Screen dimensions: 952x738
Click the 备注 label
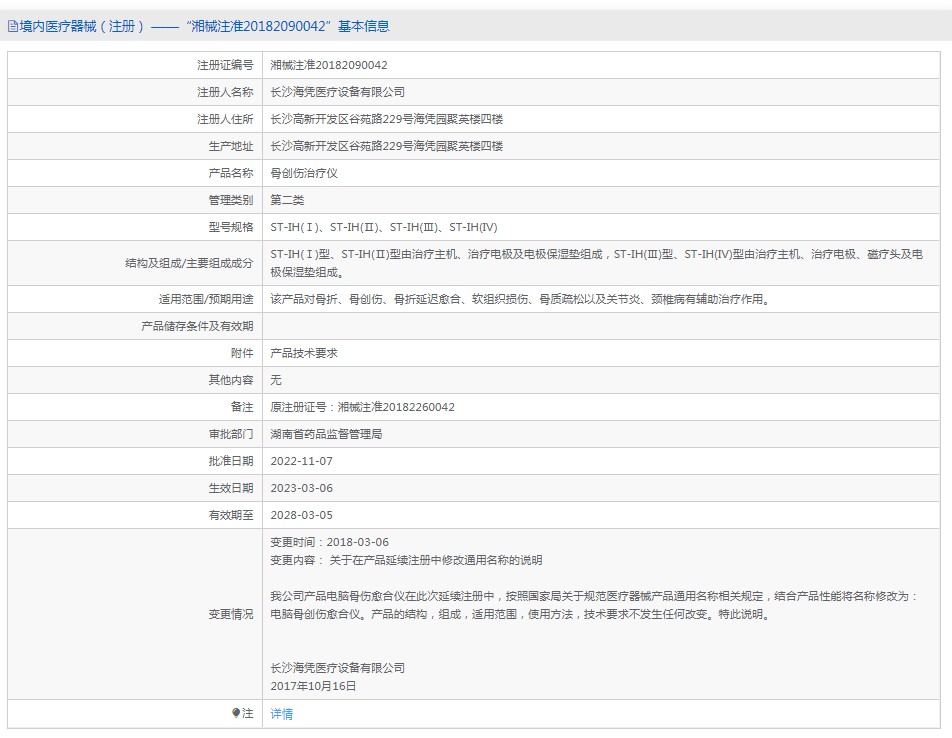coord(242,407)
